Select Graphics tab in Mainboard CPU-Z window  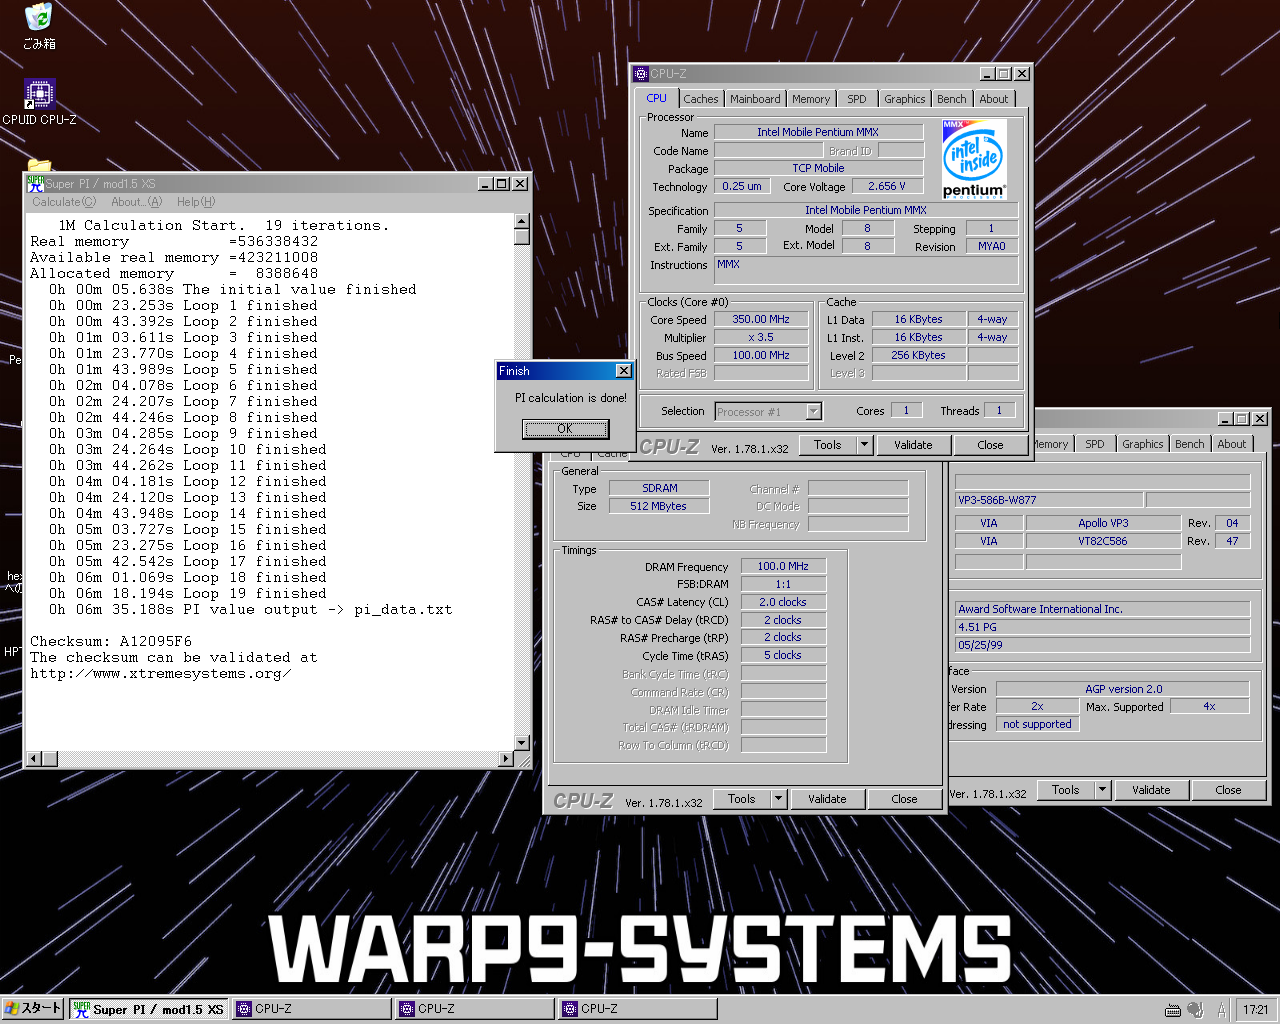click(x=1143, y=444)
